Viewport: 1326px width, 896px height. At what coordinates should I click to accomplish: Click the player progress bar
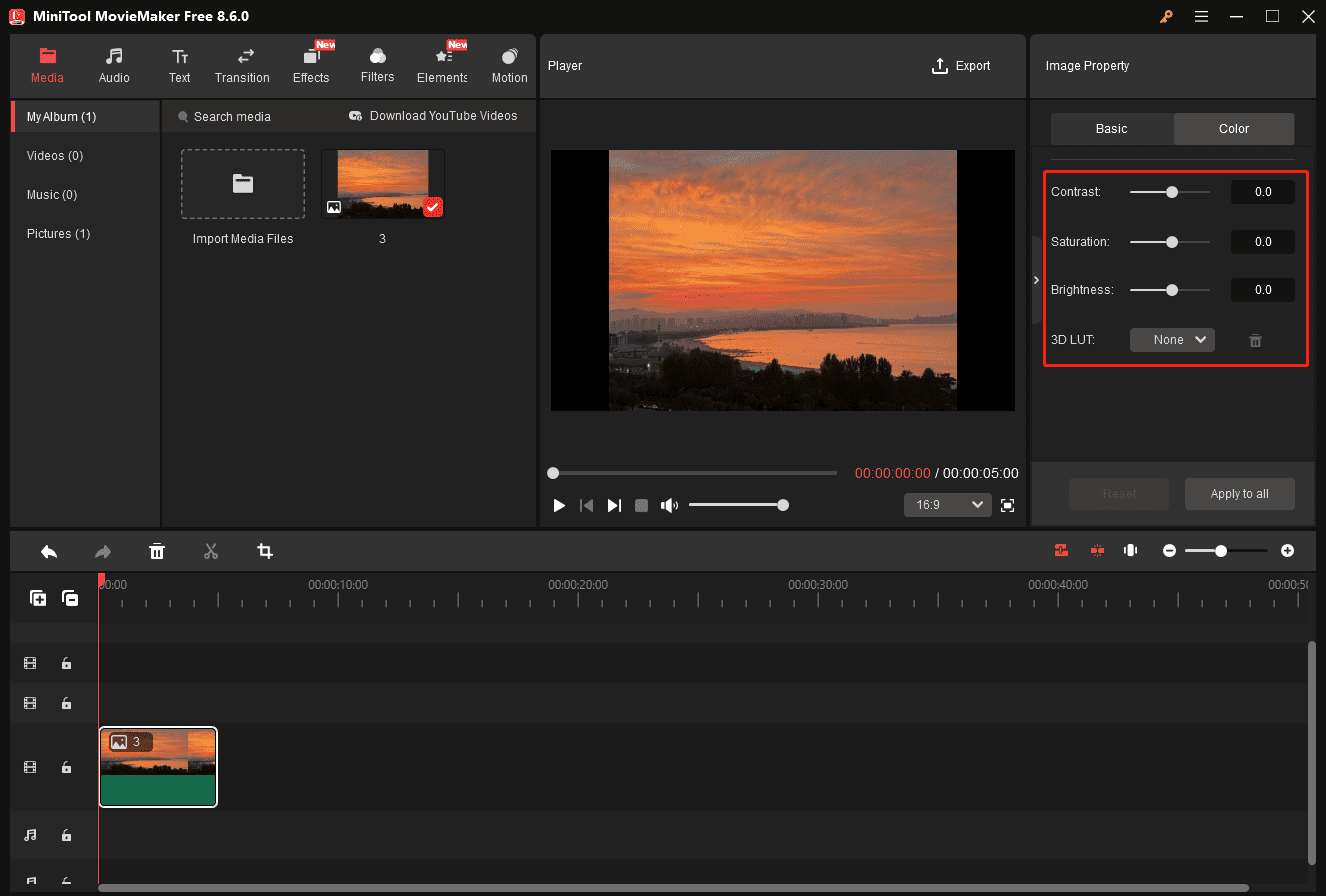click(x=692, y=473)
